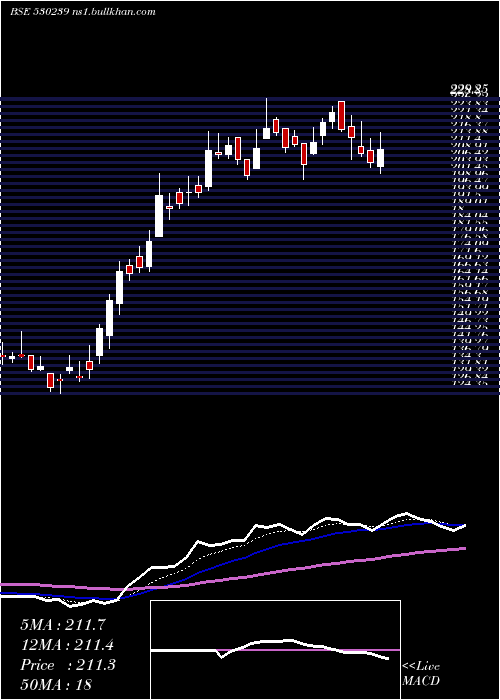Click the top price label 229.85
This screenshot has width=500, height=700.
pyautogui.click(x=469, y=90)
